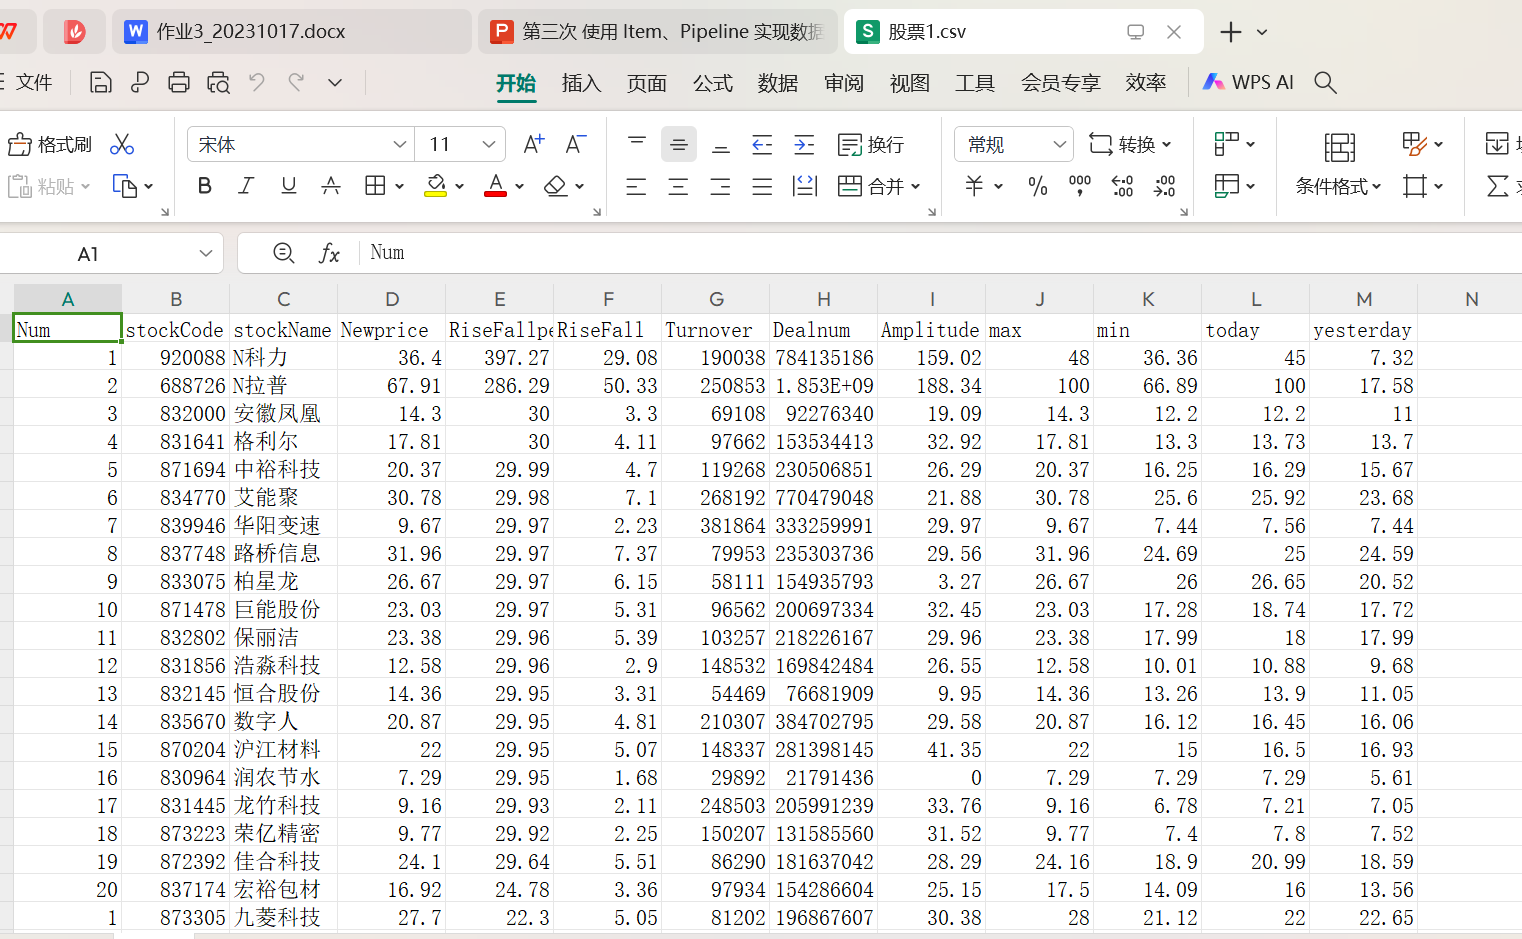Click the Review (审阅) tab
1522x939 pixels.
click(844, 83)
